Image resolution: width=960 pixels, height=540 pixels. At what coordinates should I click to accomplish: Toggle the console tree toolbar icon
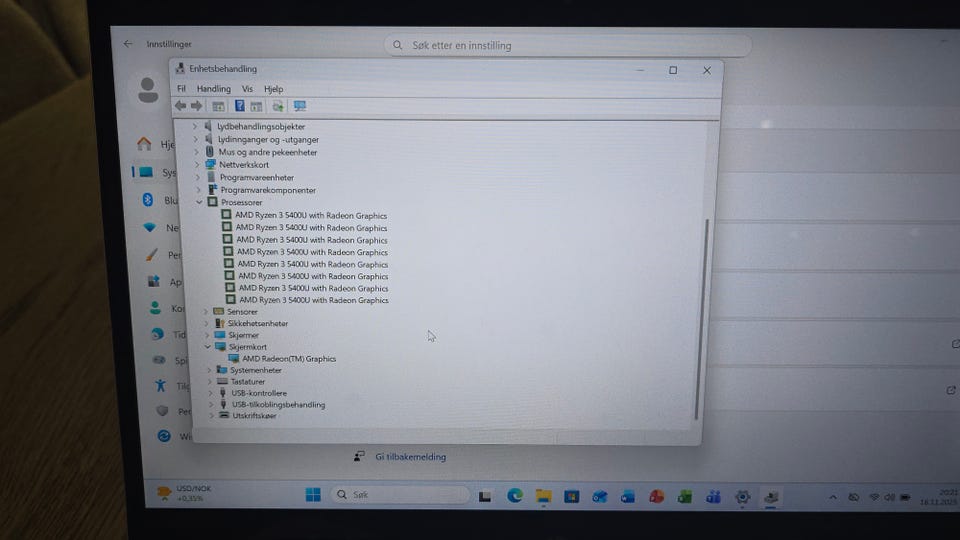[218, 107]
